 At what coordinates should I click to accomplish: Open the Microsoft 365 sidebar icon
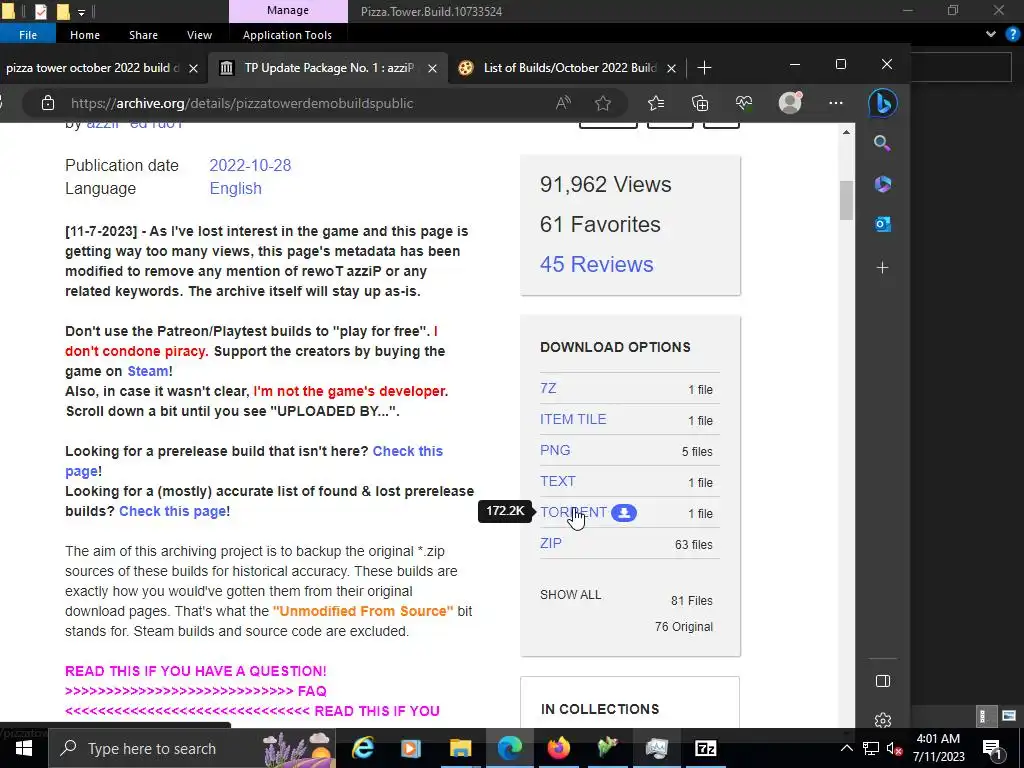(x=882, y=184)
